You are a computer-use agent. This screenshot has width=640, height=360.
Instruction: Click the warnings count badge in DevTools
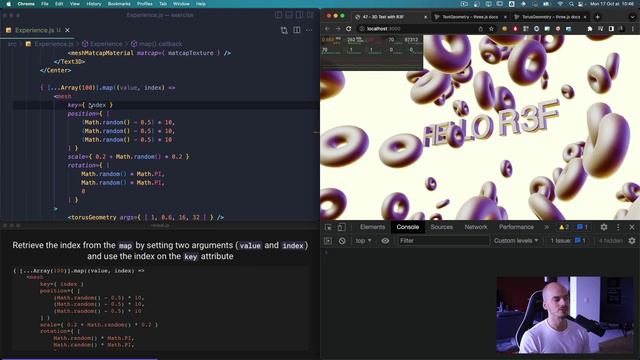pyautogui.click(x=564, y=227)
